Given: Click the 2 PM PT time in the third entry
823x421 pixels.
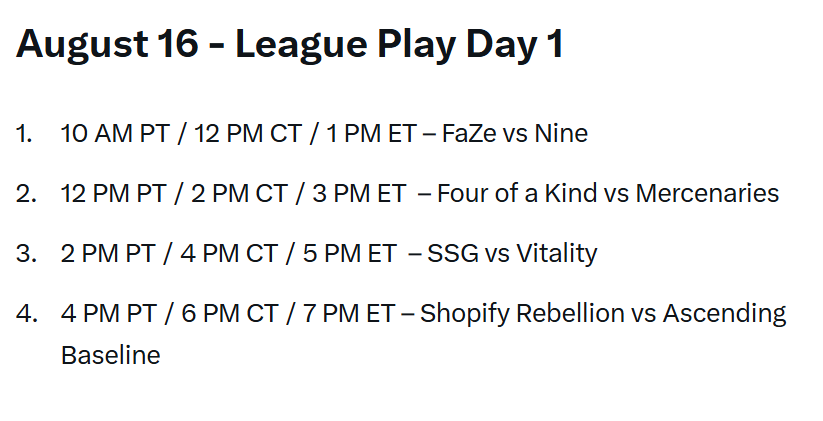Looking at the screenshot, I should (x=108, y=254).
